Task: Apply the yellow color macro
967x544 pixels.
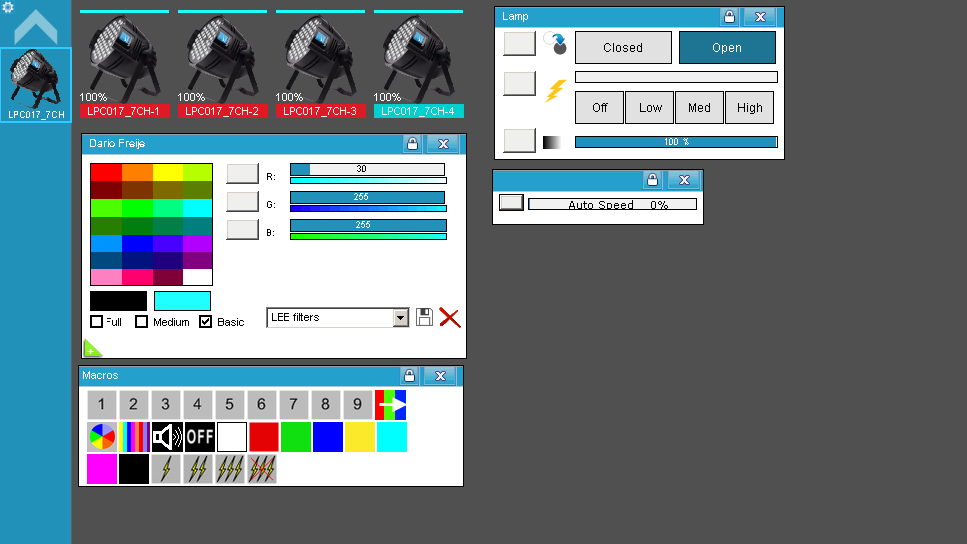Action: (x=360, y=437)
